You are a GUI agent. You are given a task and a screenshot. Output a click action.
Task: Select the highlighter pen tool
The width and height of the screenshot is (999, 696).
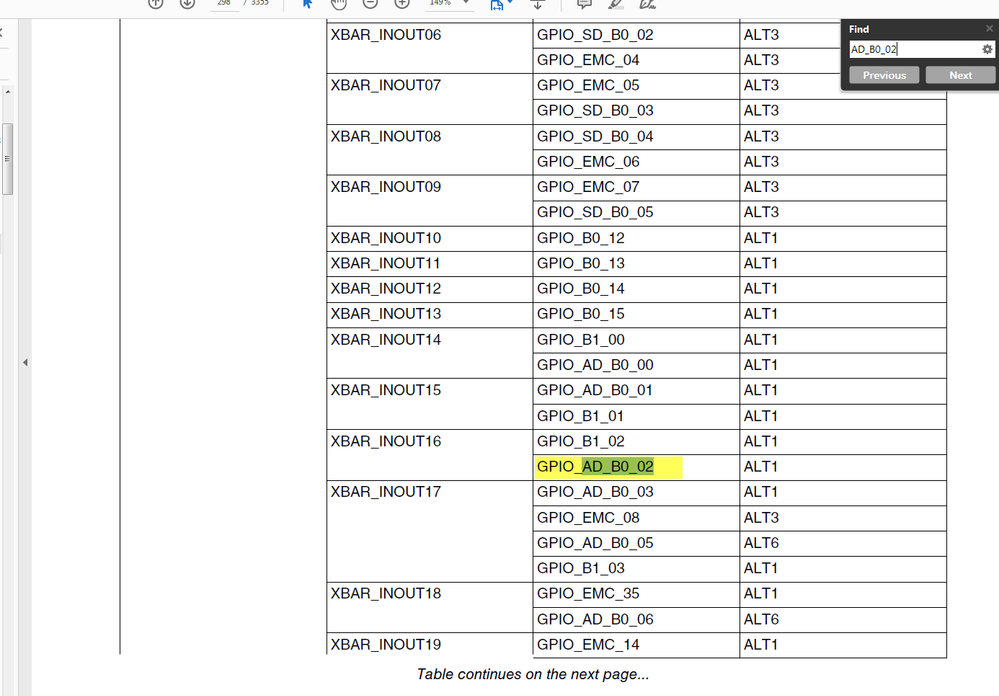[x=615, y=4]
